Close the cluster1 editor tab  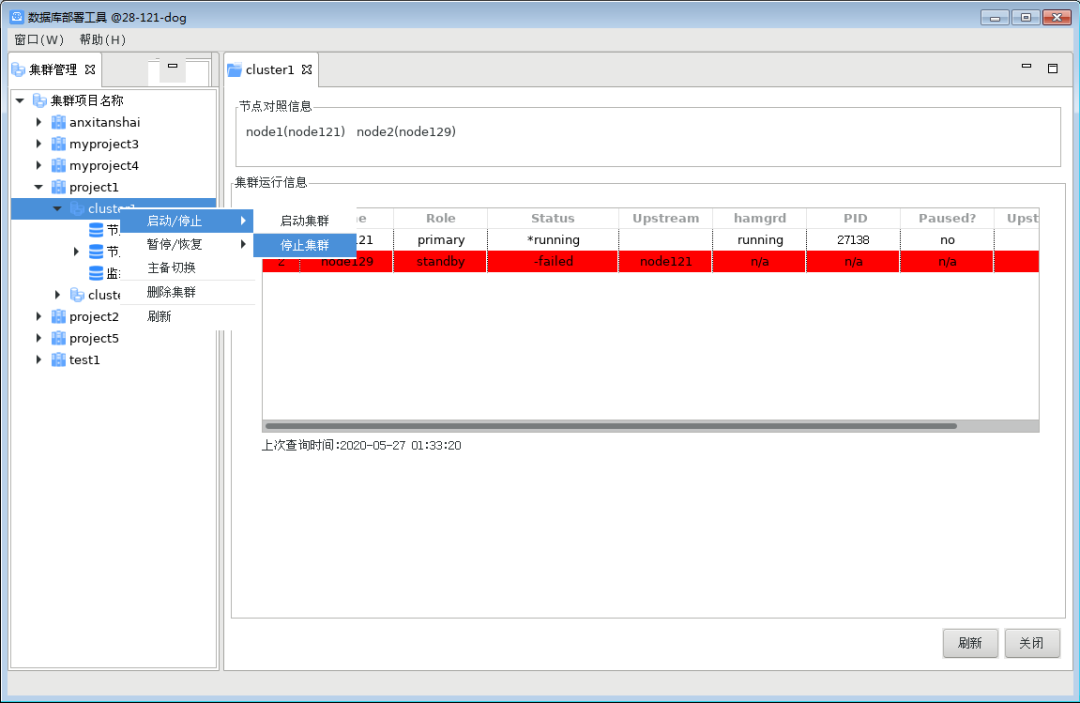(307, 70)
